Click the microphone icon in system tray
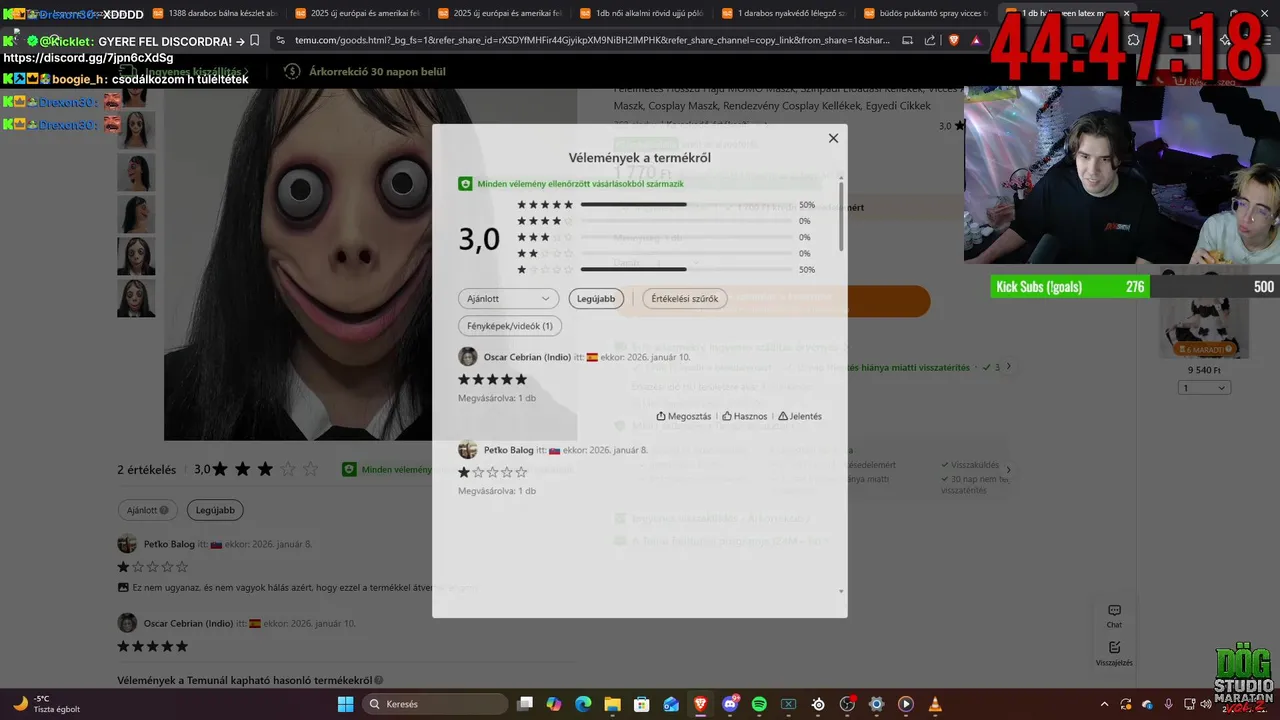 [x=1168, y=704]
